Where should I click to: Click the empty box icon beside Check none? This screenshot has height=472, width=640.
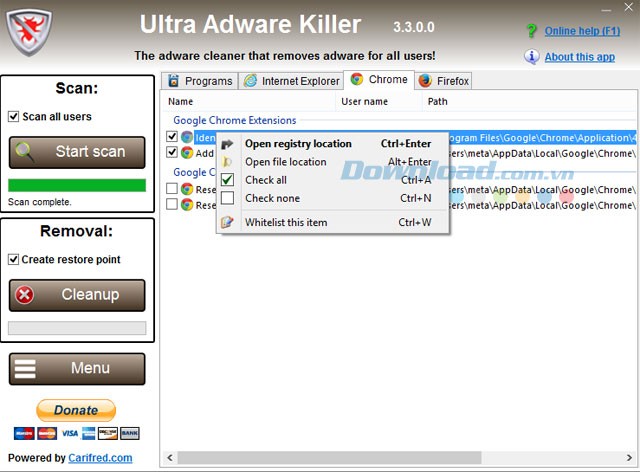(227, 198)
